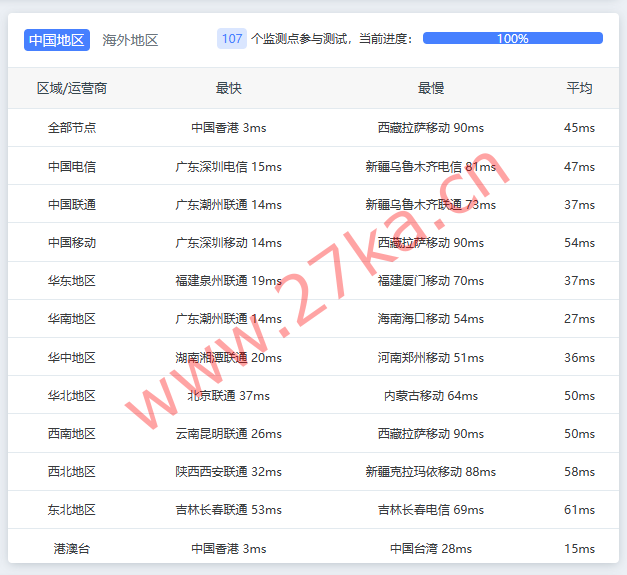Screen dimensions: 627x575
Task: Click 湖南湘潭联通 20ms cell
Action: (229, 357)
